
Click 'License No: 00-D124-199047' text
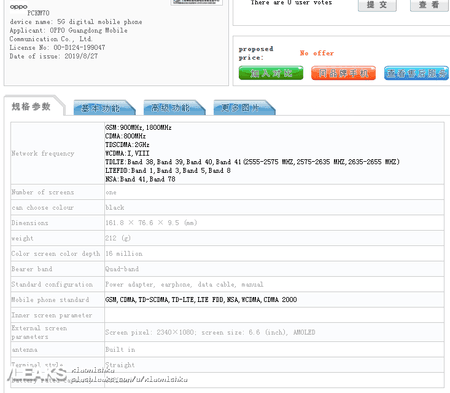pos(57,48)
